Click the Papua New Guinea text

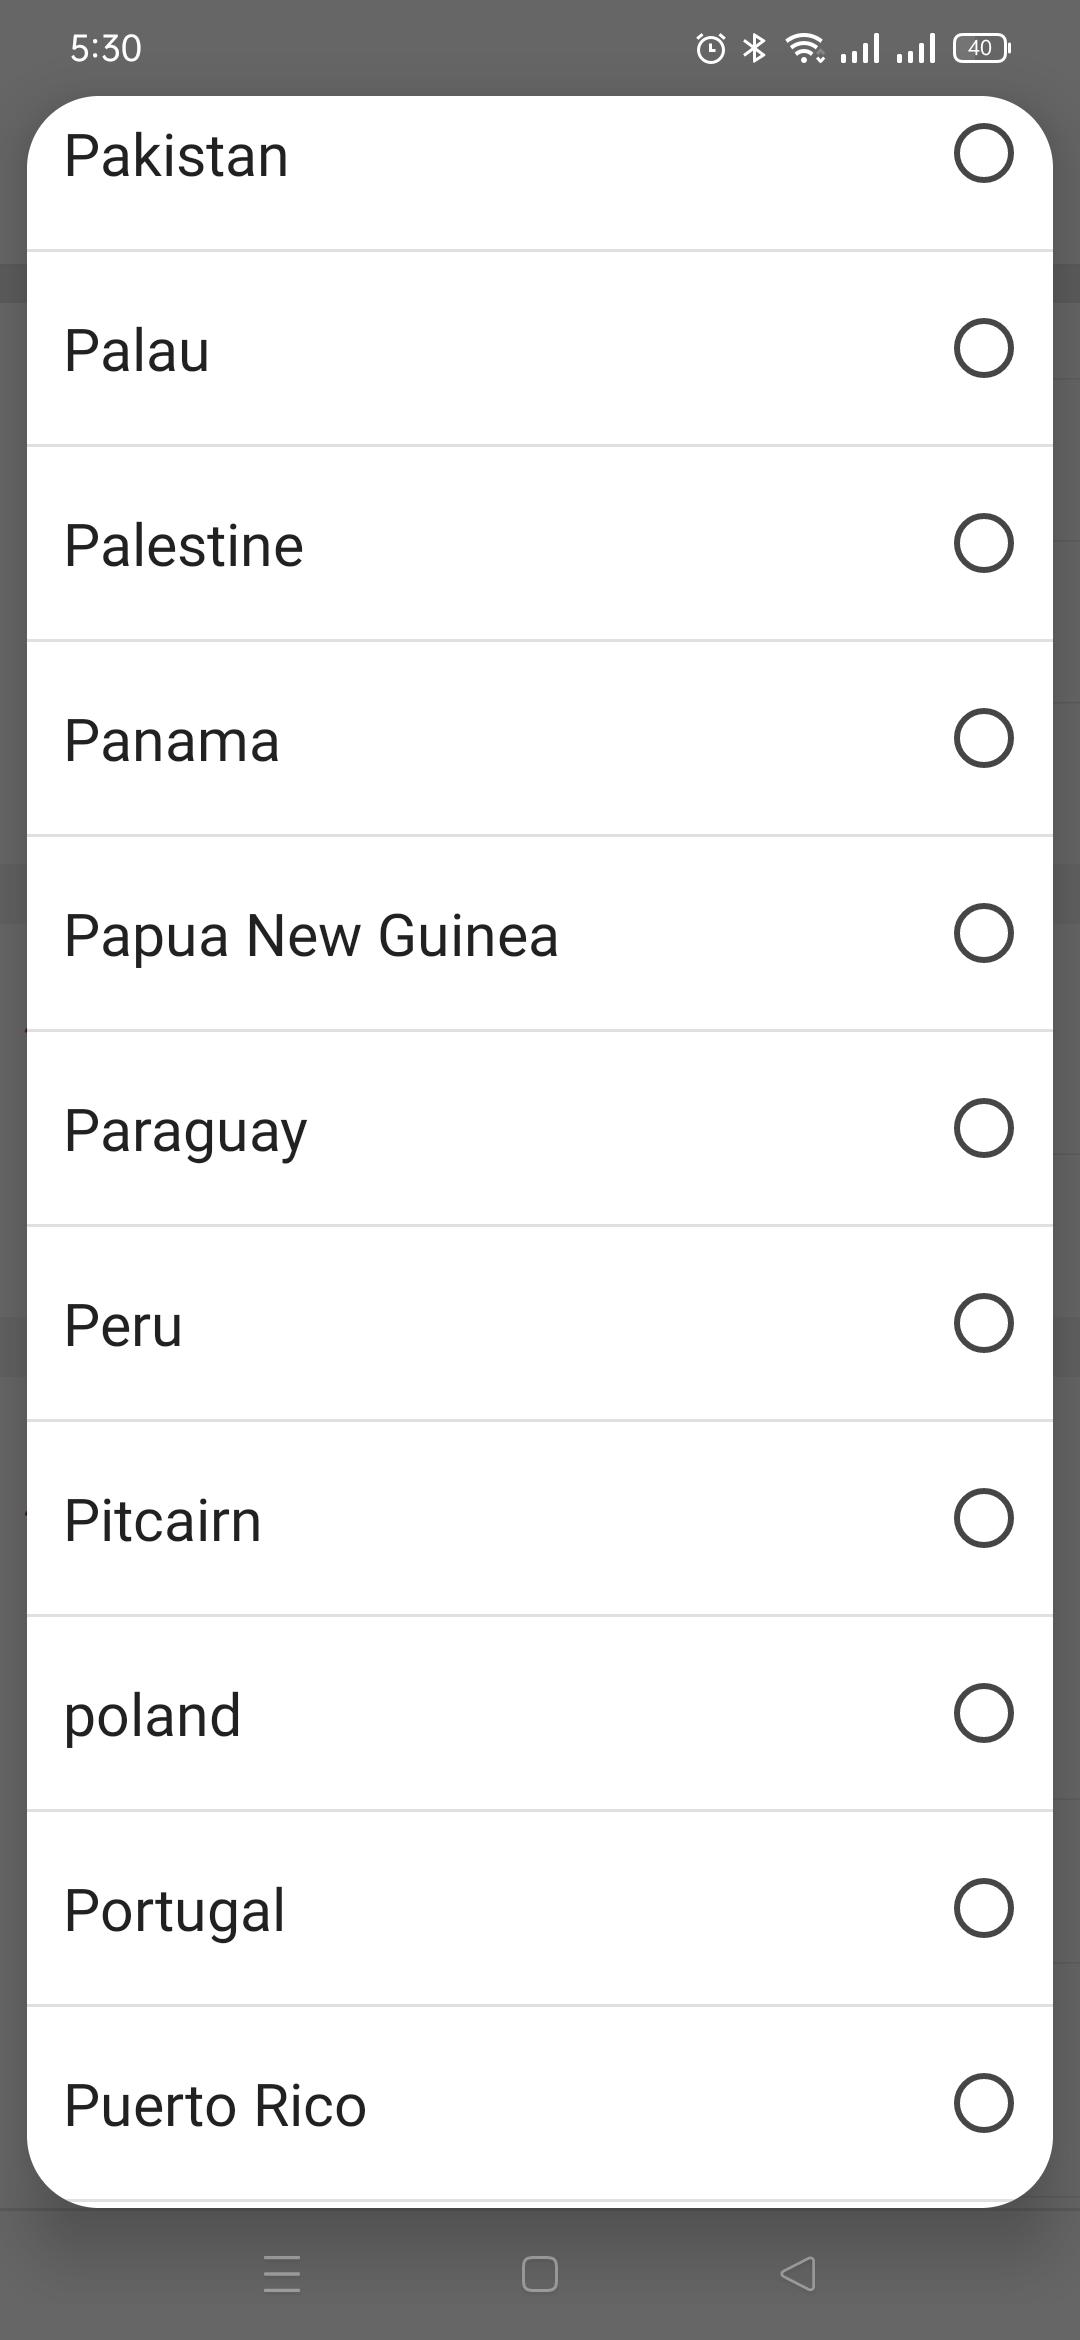tap(311, 936)
